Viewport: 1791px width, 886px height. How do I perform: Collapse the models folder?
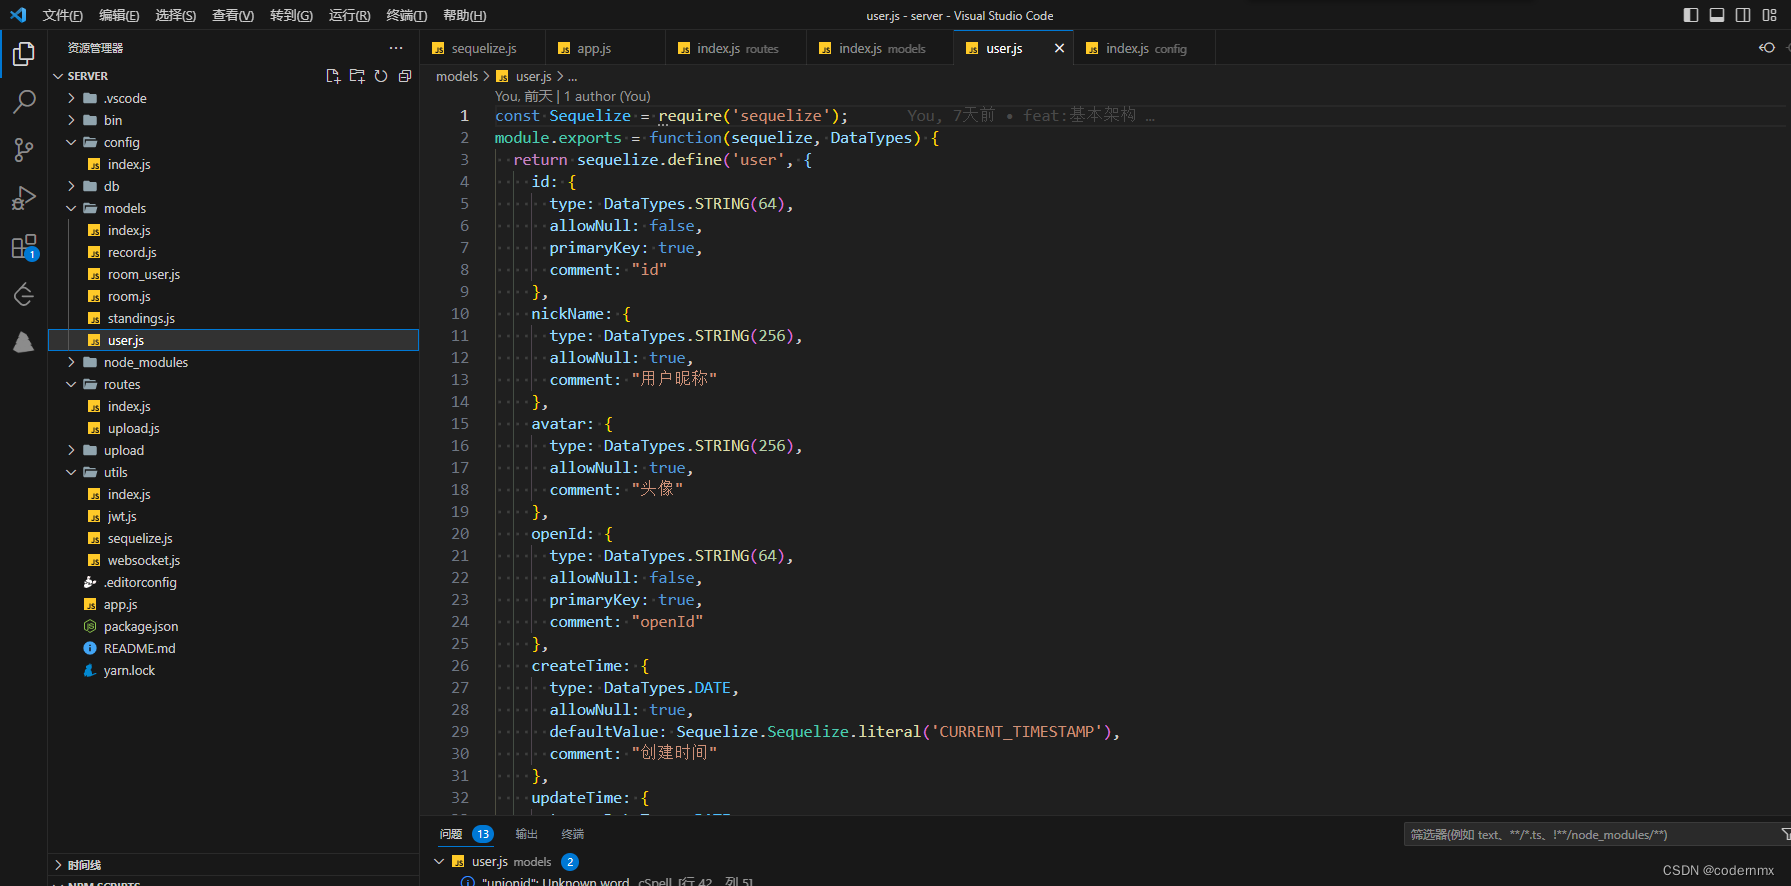click(x=72, y=208)
